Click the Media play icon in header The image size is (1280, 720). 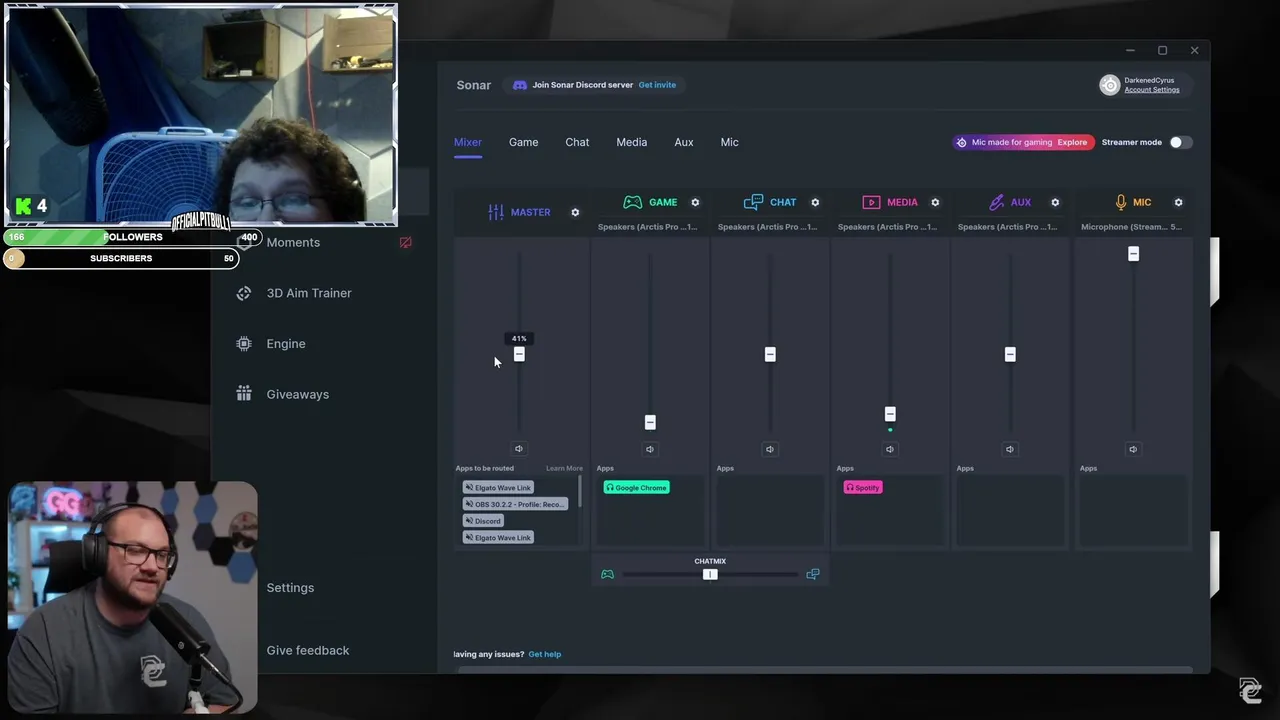point(871,202)
